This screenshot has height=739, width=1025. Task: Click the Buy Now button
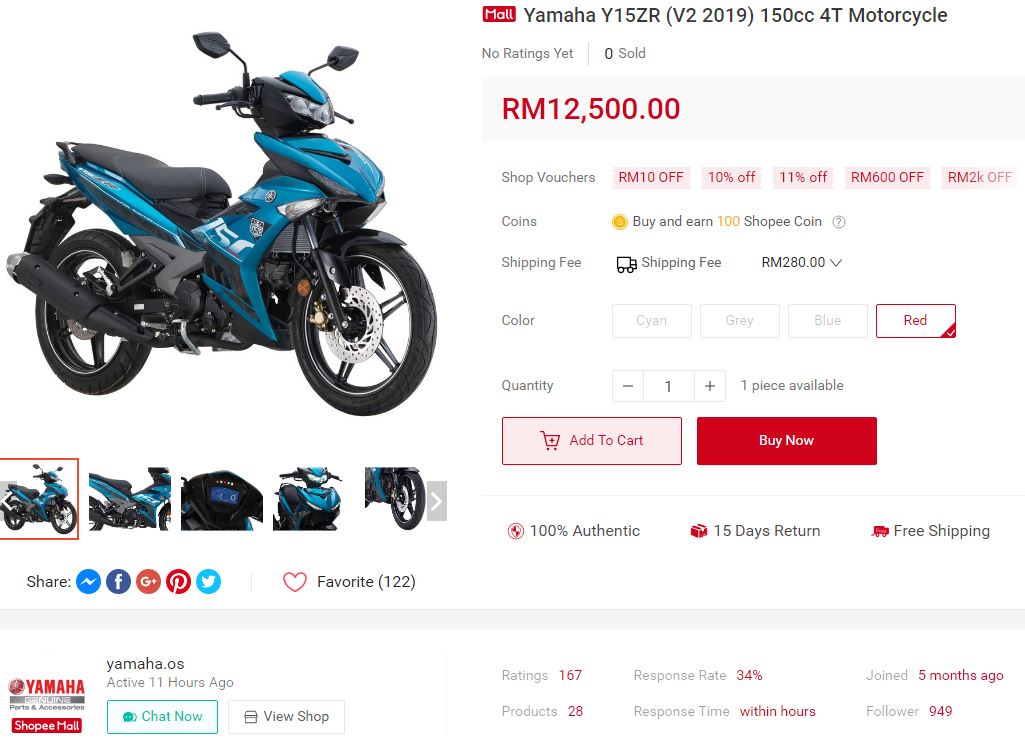(x=786, y=441)
